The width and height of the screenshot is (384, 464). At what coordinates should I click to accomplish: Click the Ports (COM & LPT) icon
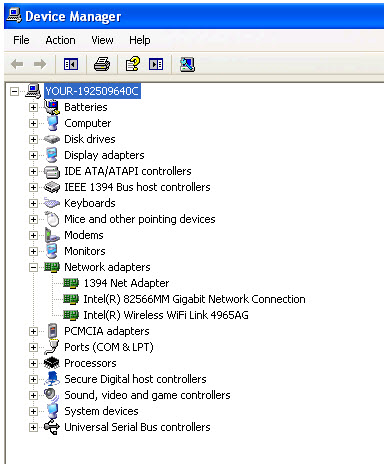52,347
